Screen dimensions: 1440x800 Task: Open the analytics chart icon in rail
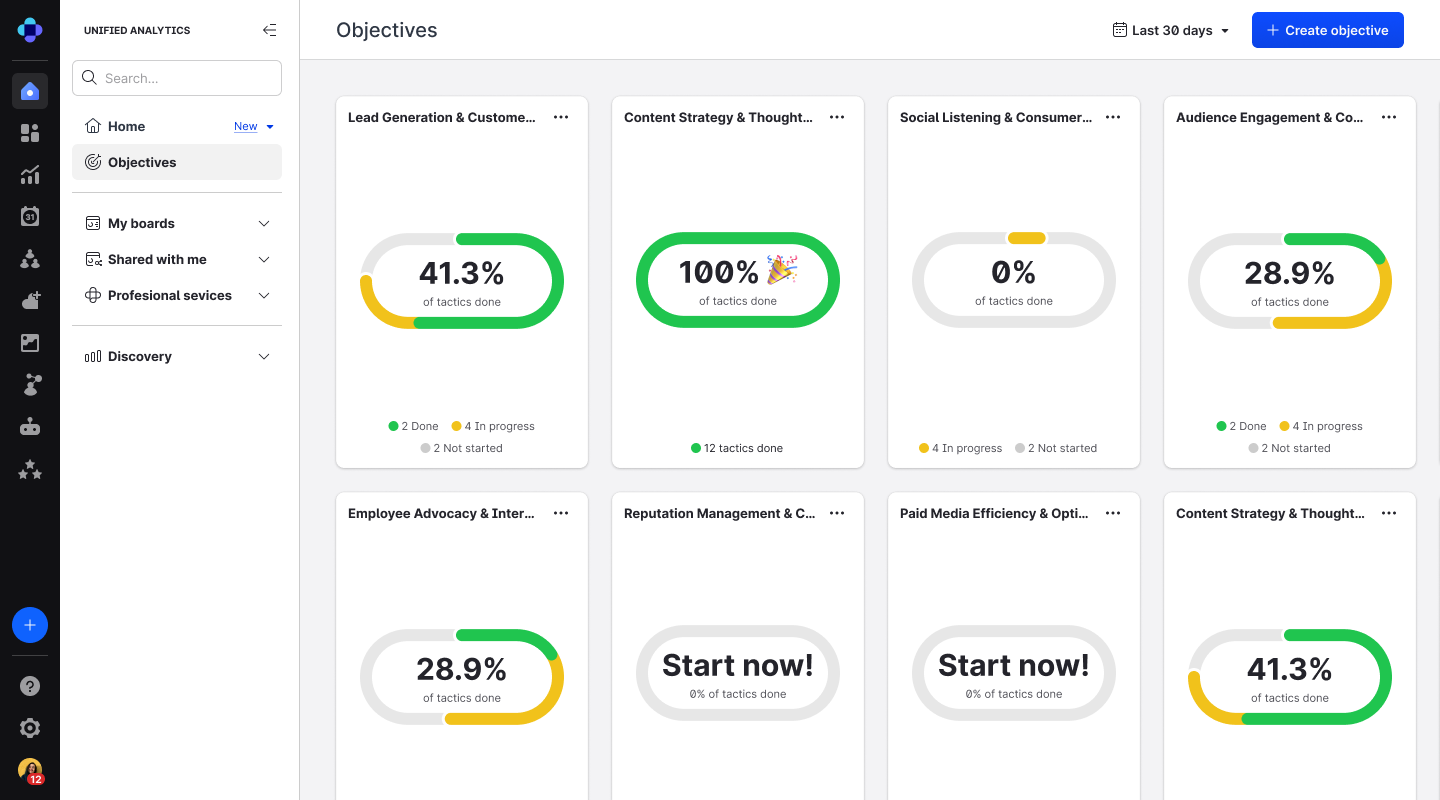click(30, 175)
